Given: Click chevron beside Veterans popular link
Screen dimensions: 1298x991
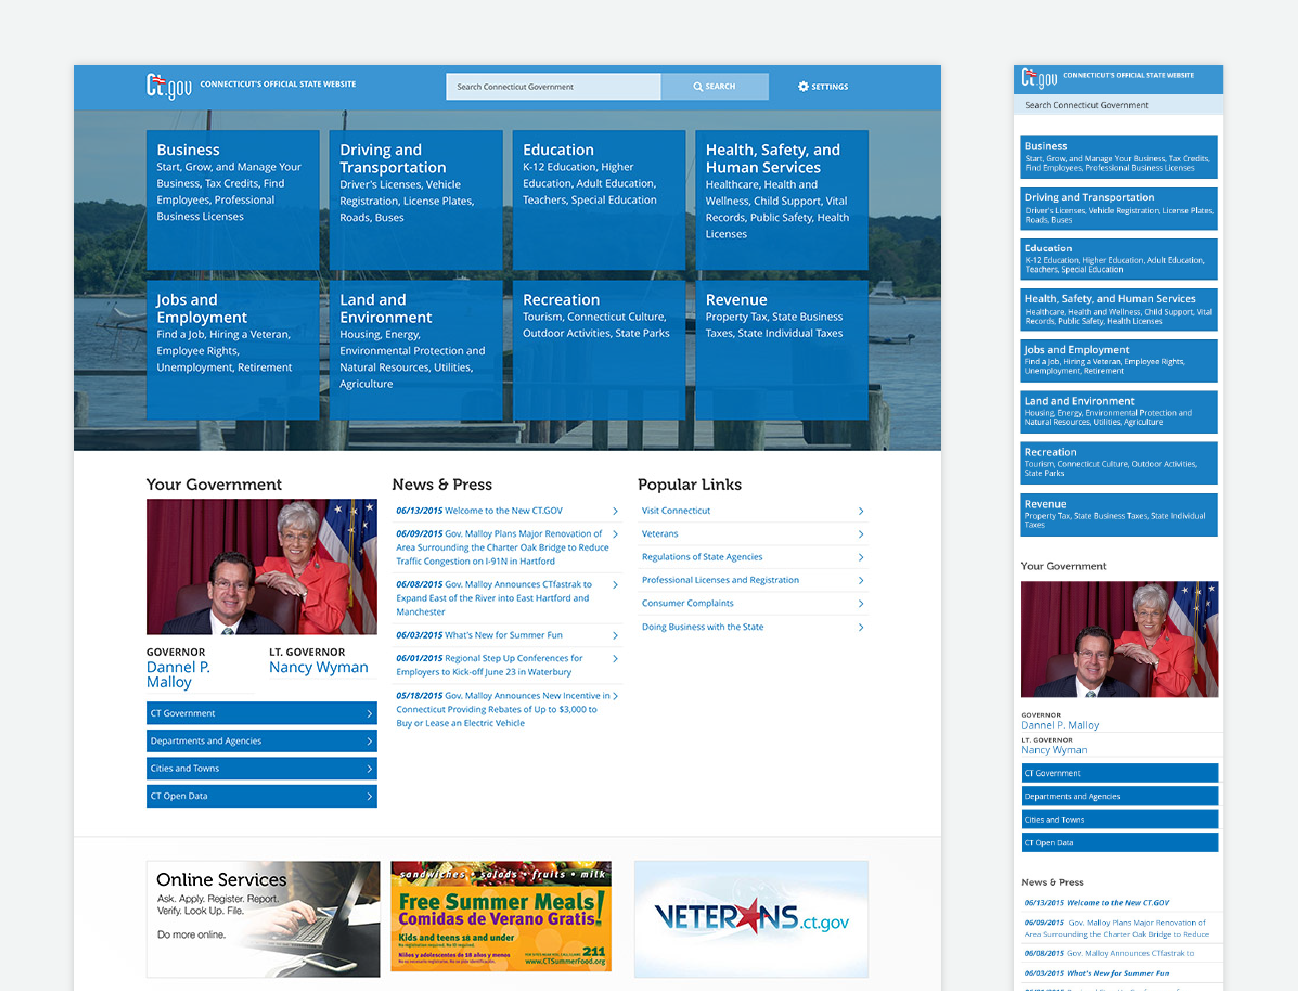Looking at the screenshot, I should pos(861,534).
